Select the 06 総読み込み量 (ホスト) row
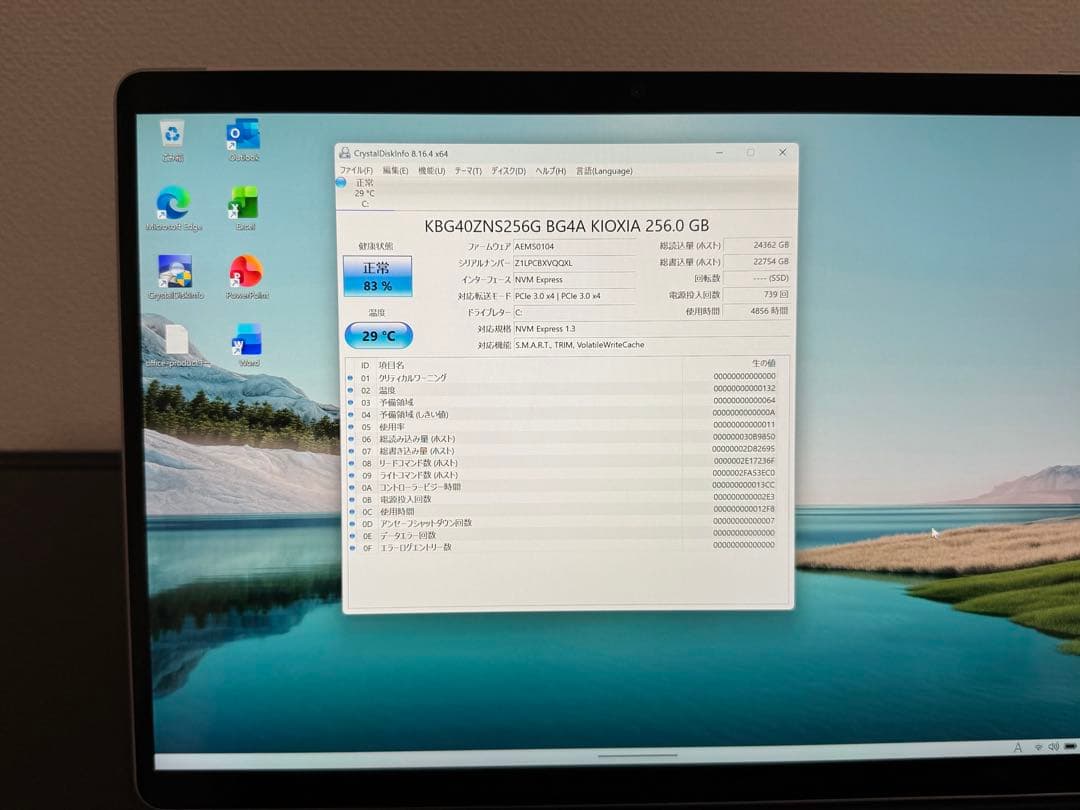Viewport: 1080px width, 810px height. [567, 438]
